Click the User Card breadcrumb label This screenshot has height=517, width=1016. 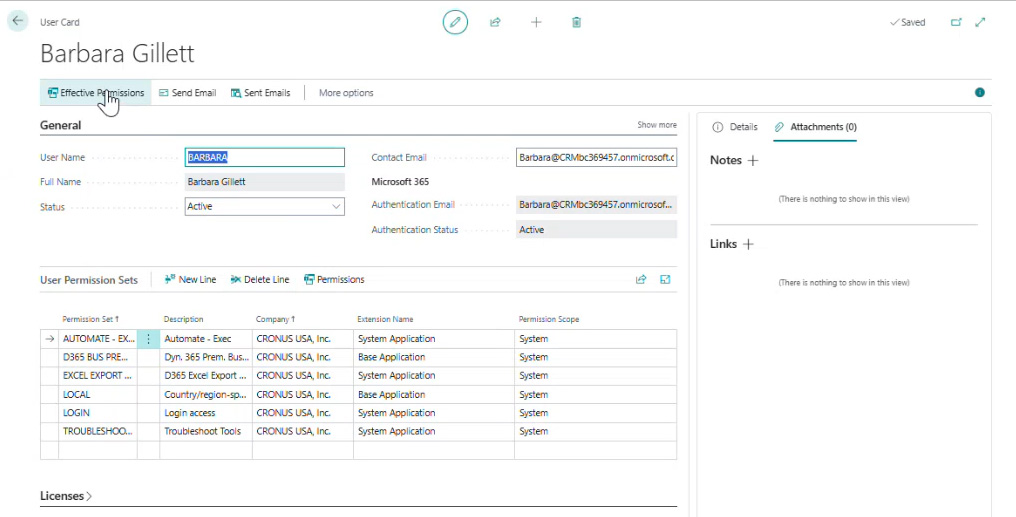tap(60, 22)
